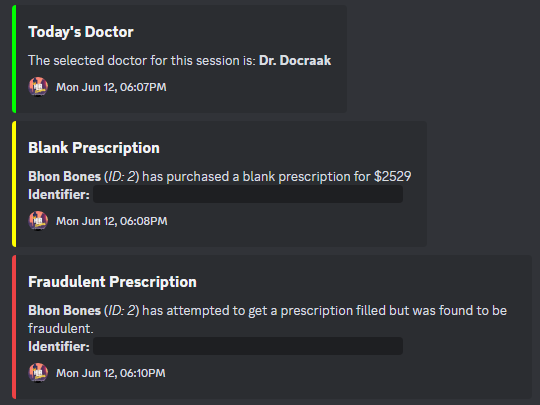
Task: Click the yellow color bar on Blank Prescription embed
Action: click(x=14, y=184)
